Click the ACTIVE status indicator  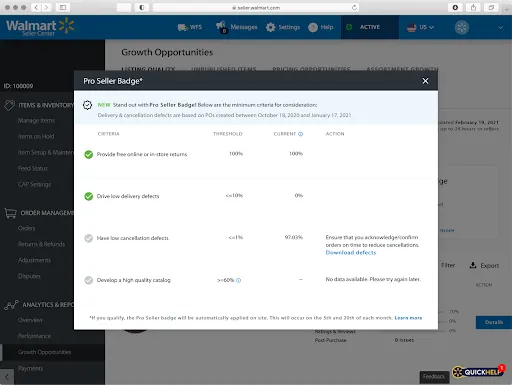(x=369, y=27)
